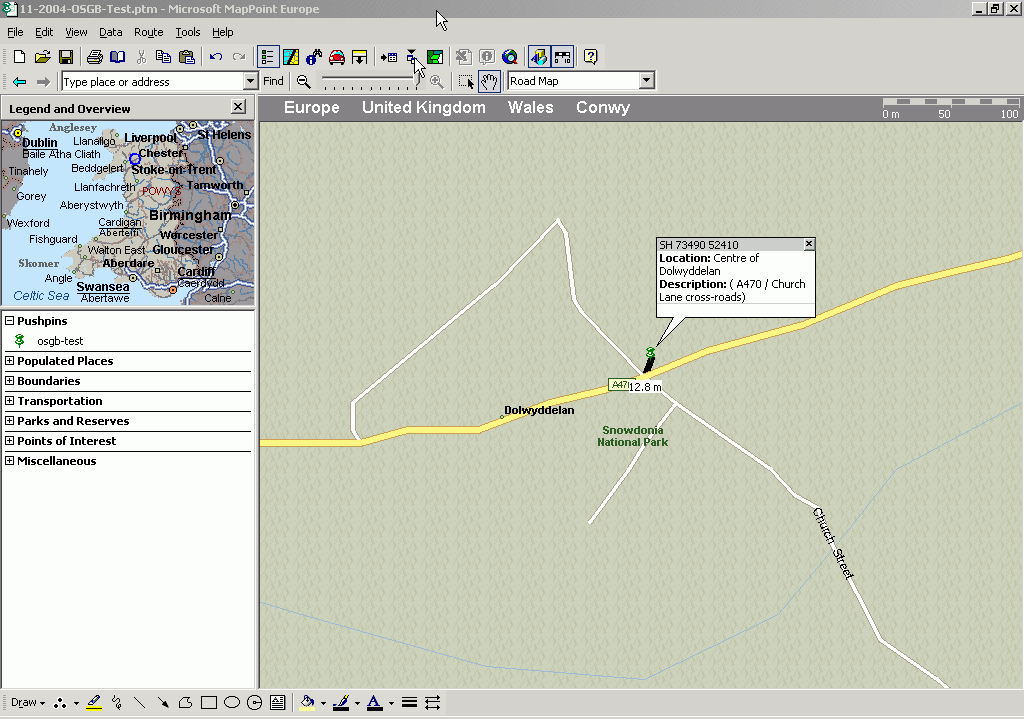Open the Route menu
The height and width of the screenshot is (719, 1024).
(x=148, y=33)
